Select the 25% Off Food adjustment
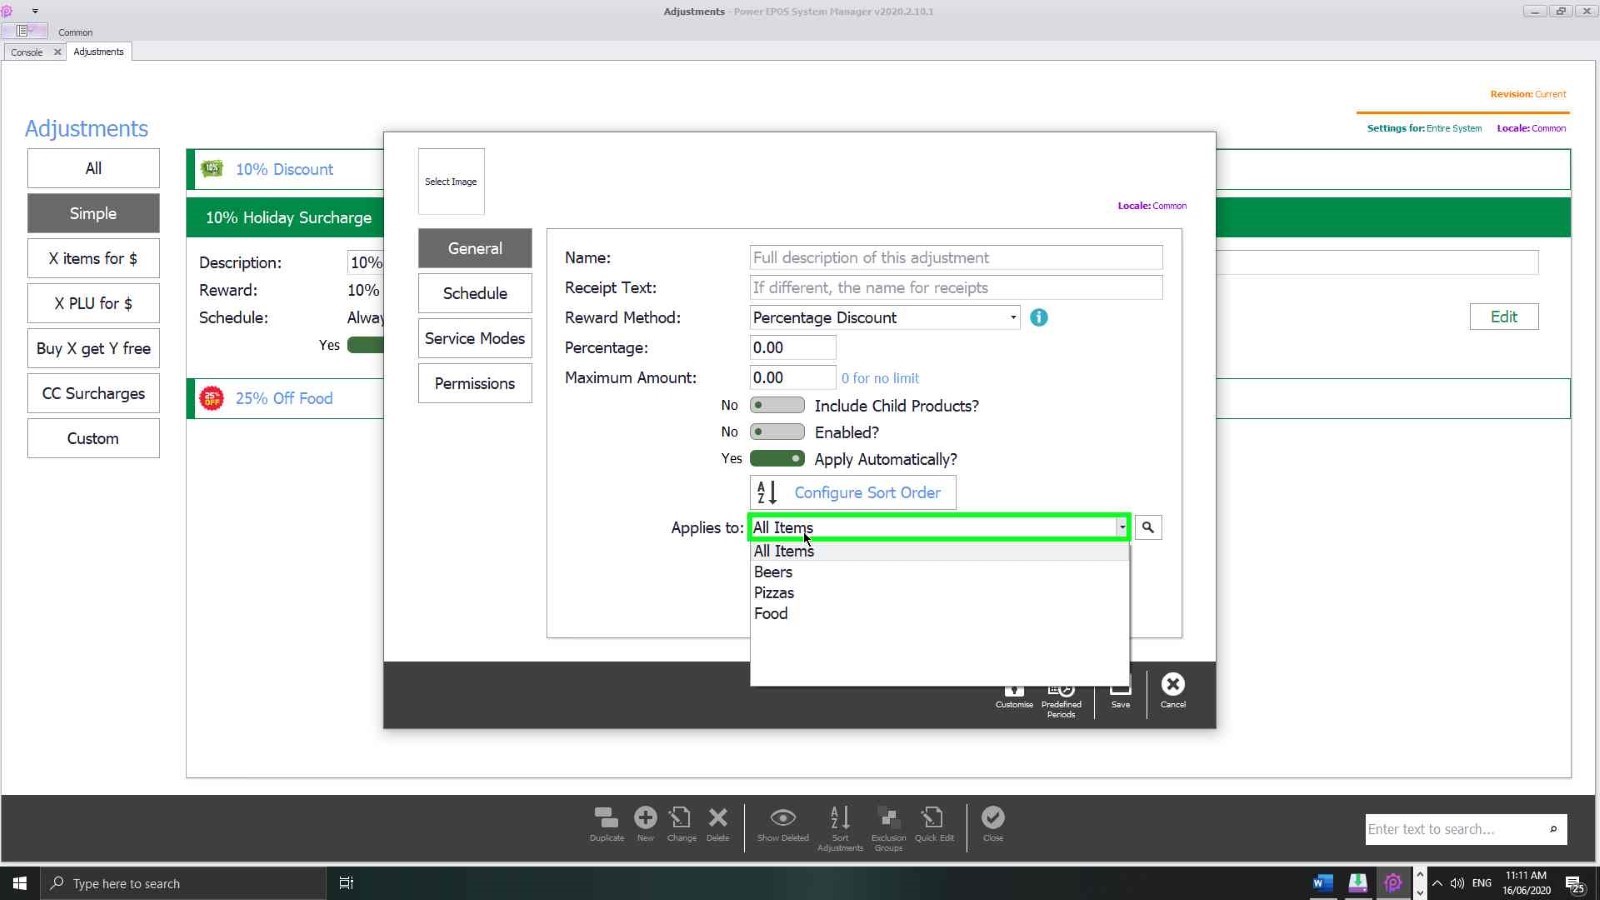 284,398
